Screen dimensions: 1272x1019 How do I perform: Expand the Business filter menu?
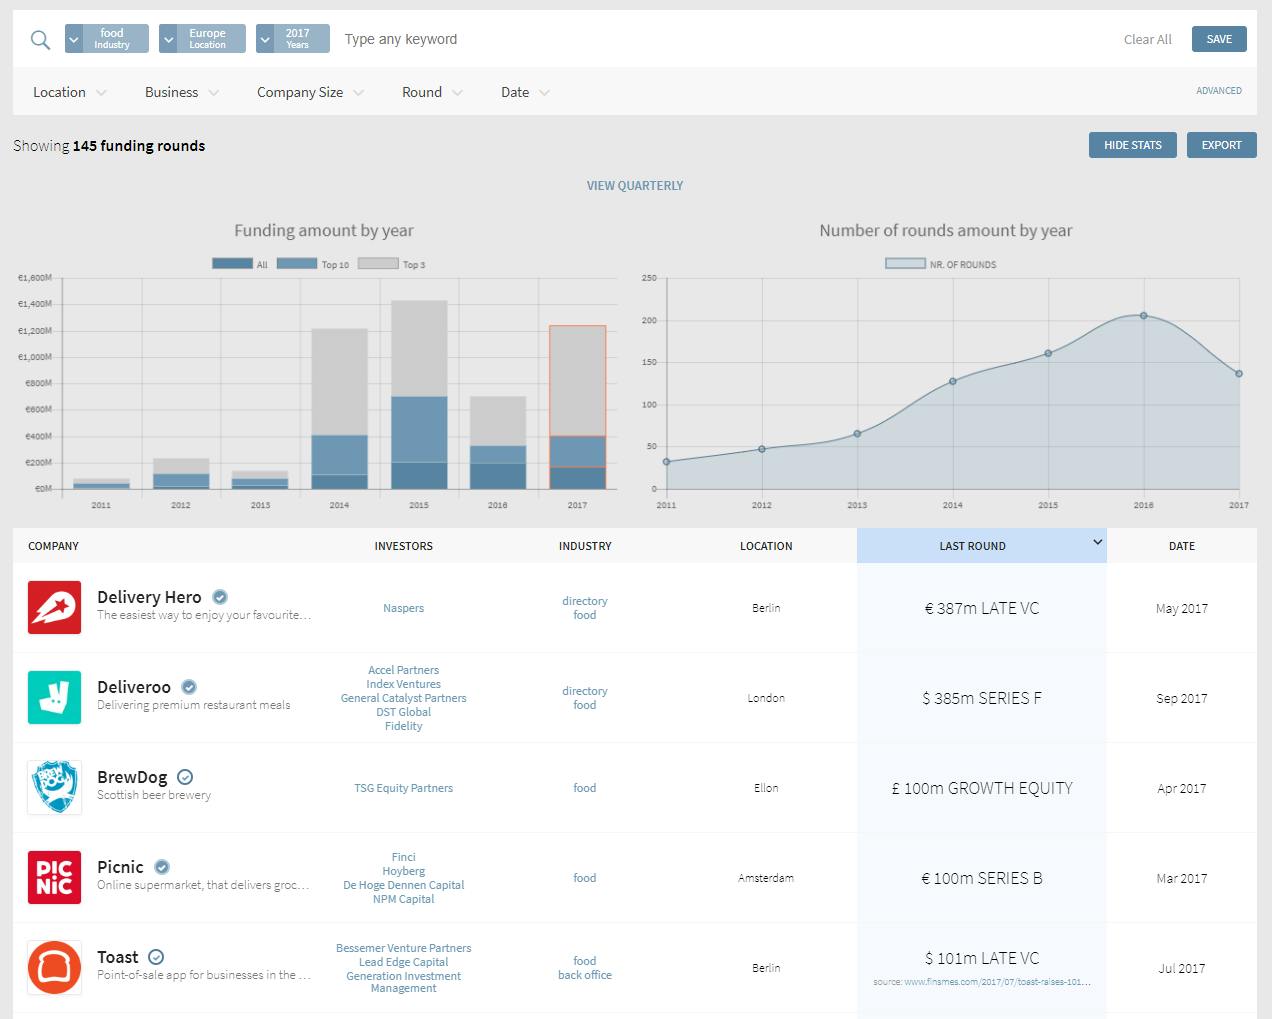pyautogui.click(x=182, y=92)
